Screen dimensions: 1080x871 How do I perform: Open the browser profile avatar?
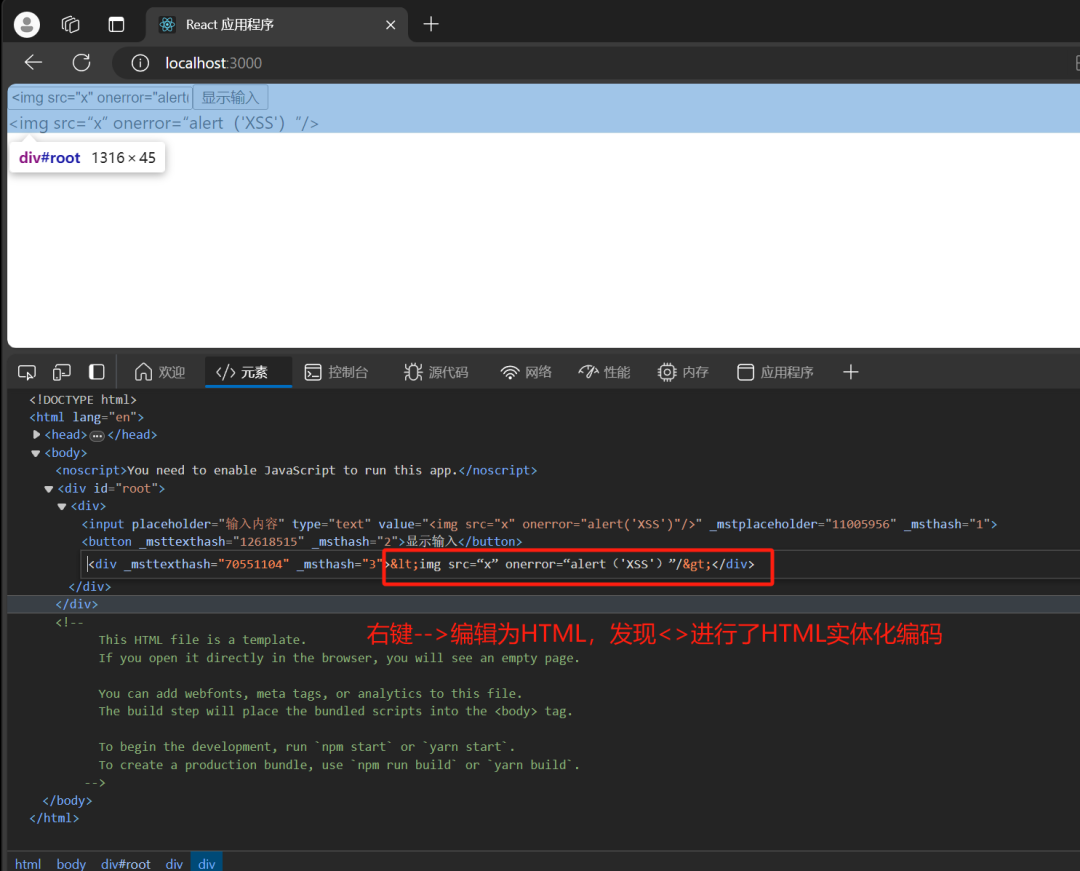point(27,25)
